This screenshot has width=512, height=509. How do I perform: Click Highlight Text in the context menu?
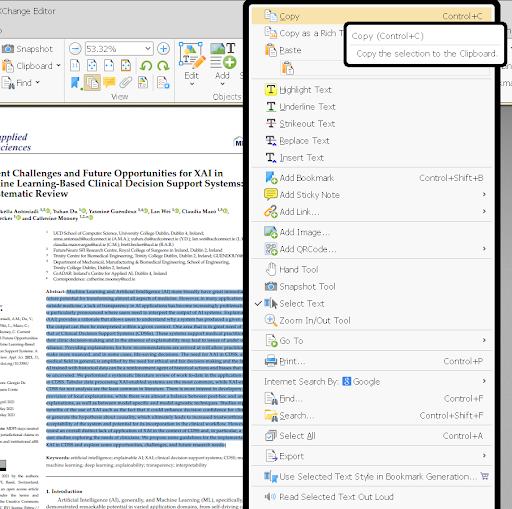(372, 90)
